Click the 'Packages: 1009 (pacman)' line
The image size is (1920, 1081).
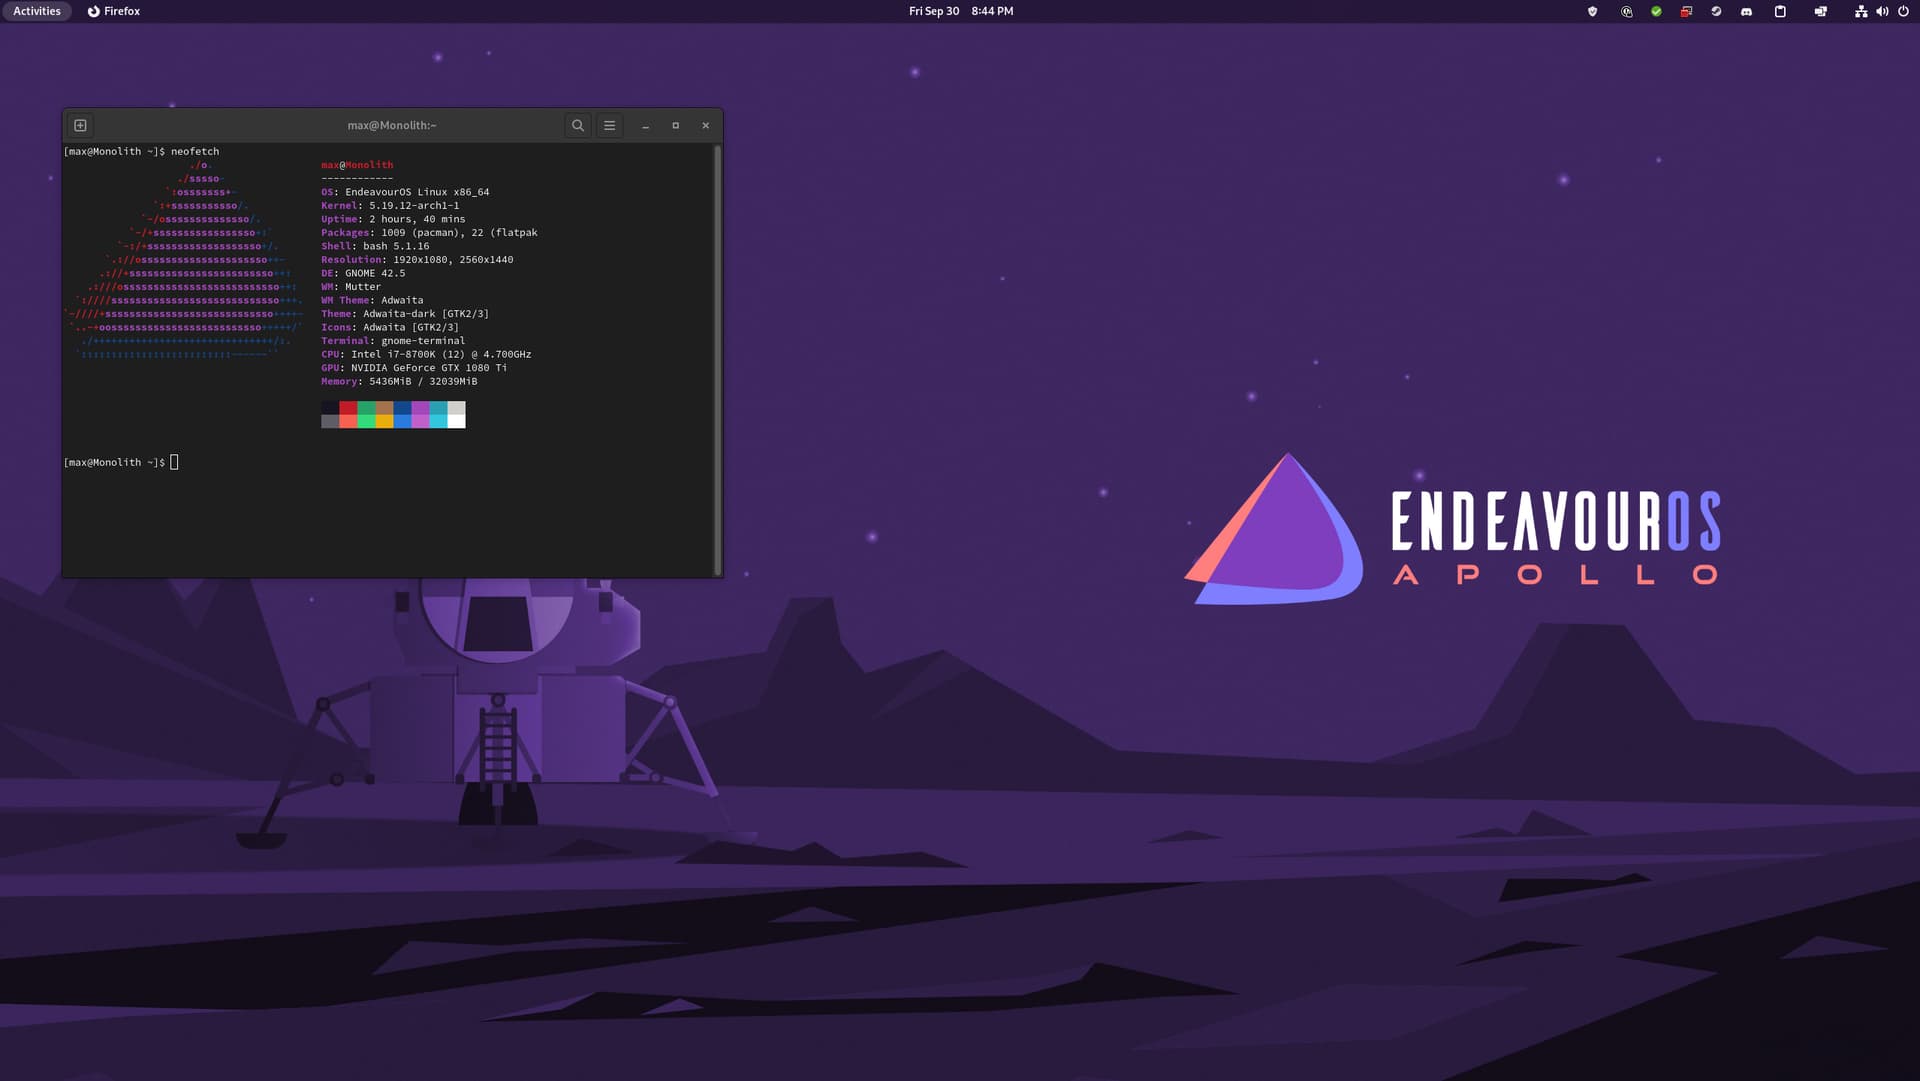[429, 233]
